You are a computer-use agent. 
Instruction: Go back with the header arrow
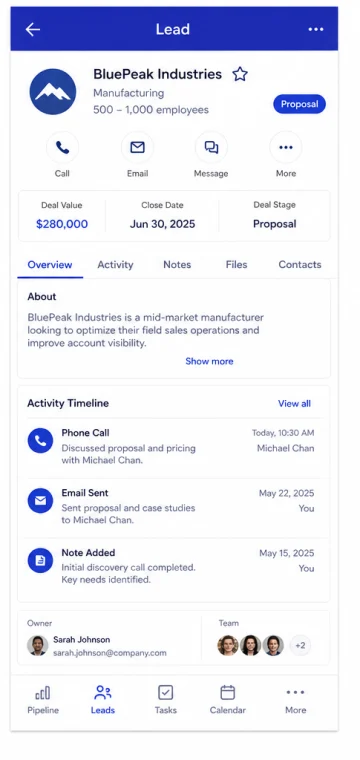(32, 30)
